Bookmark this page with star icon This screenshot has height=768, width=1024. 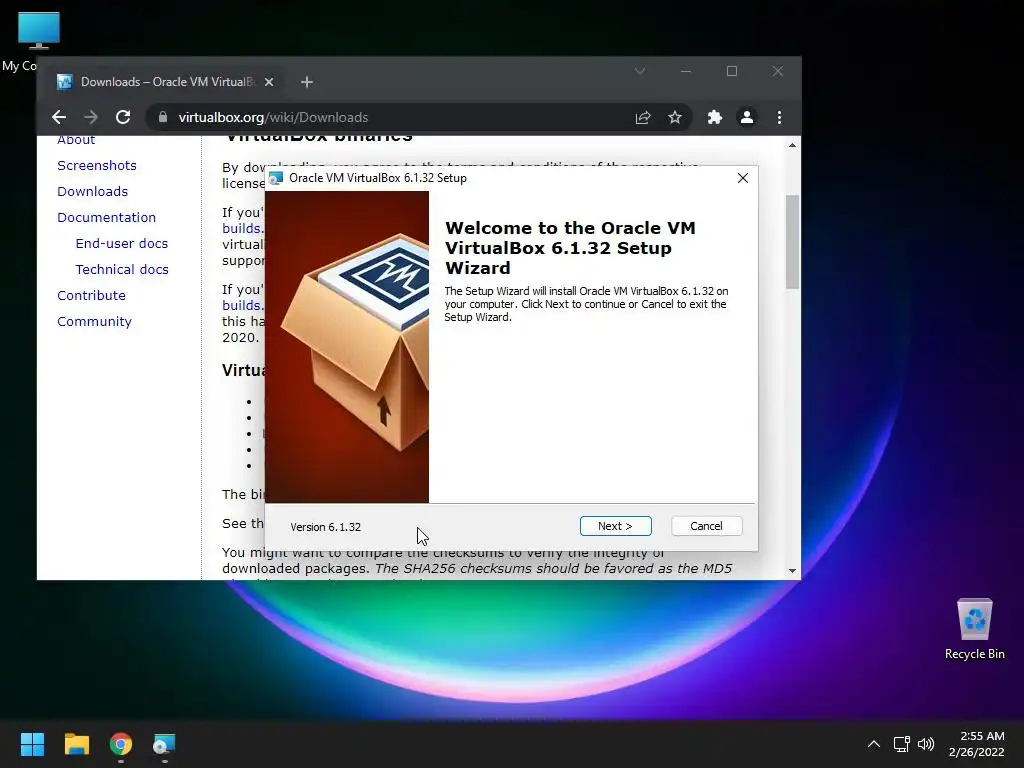pos(675,117)
